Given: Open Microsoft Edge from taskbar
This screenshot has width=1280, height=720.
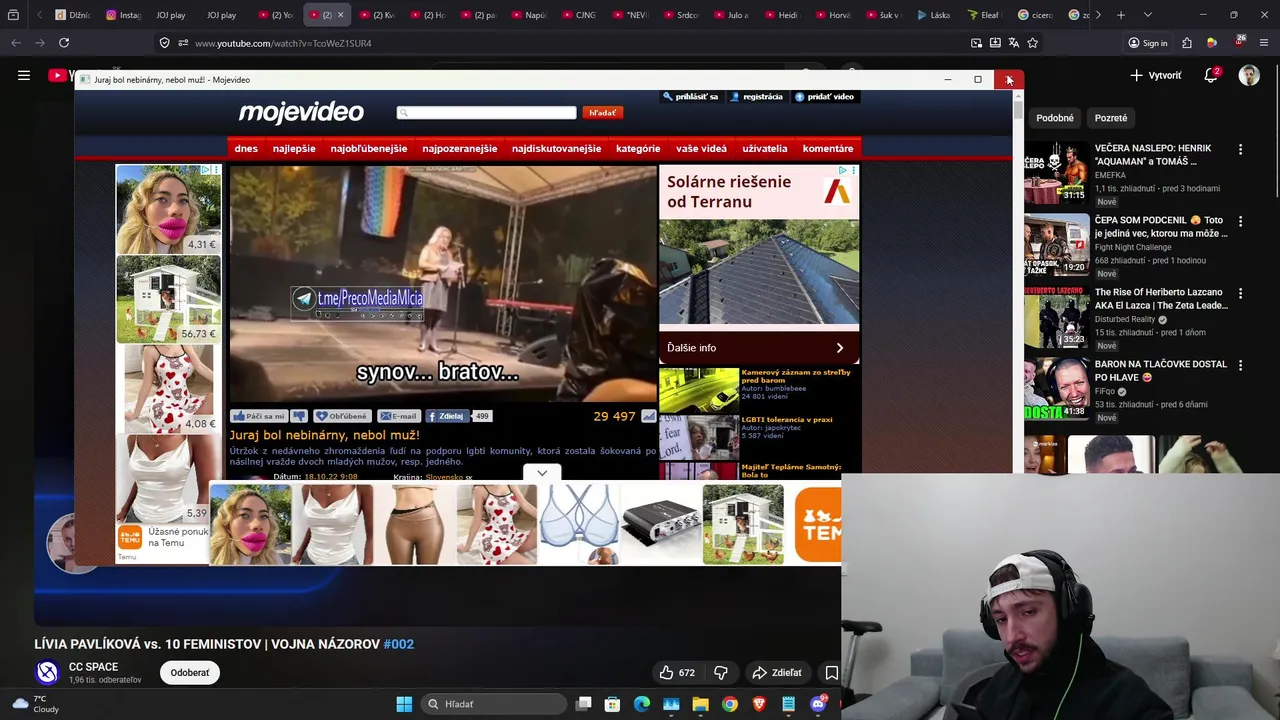Looking at the screenshot, I should click(x=642, y=704).
